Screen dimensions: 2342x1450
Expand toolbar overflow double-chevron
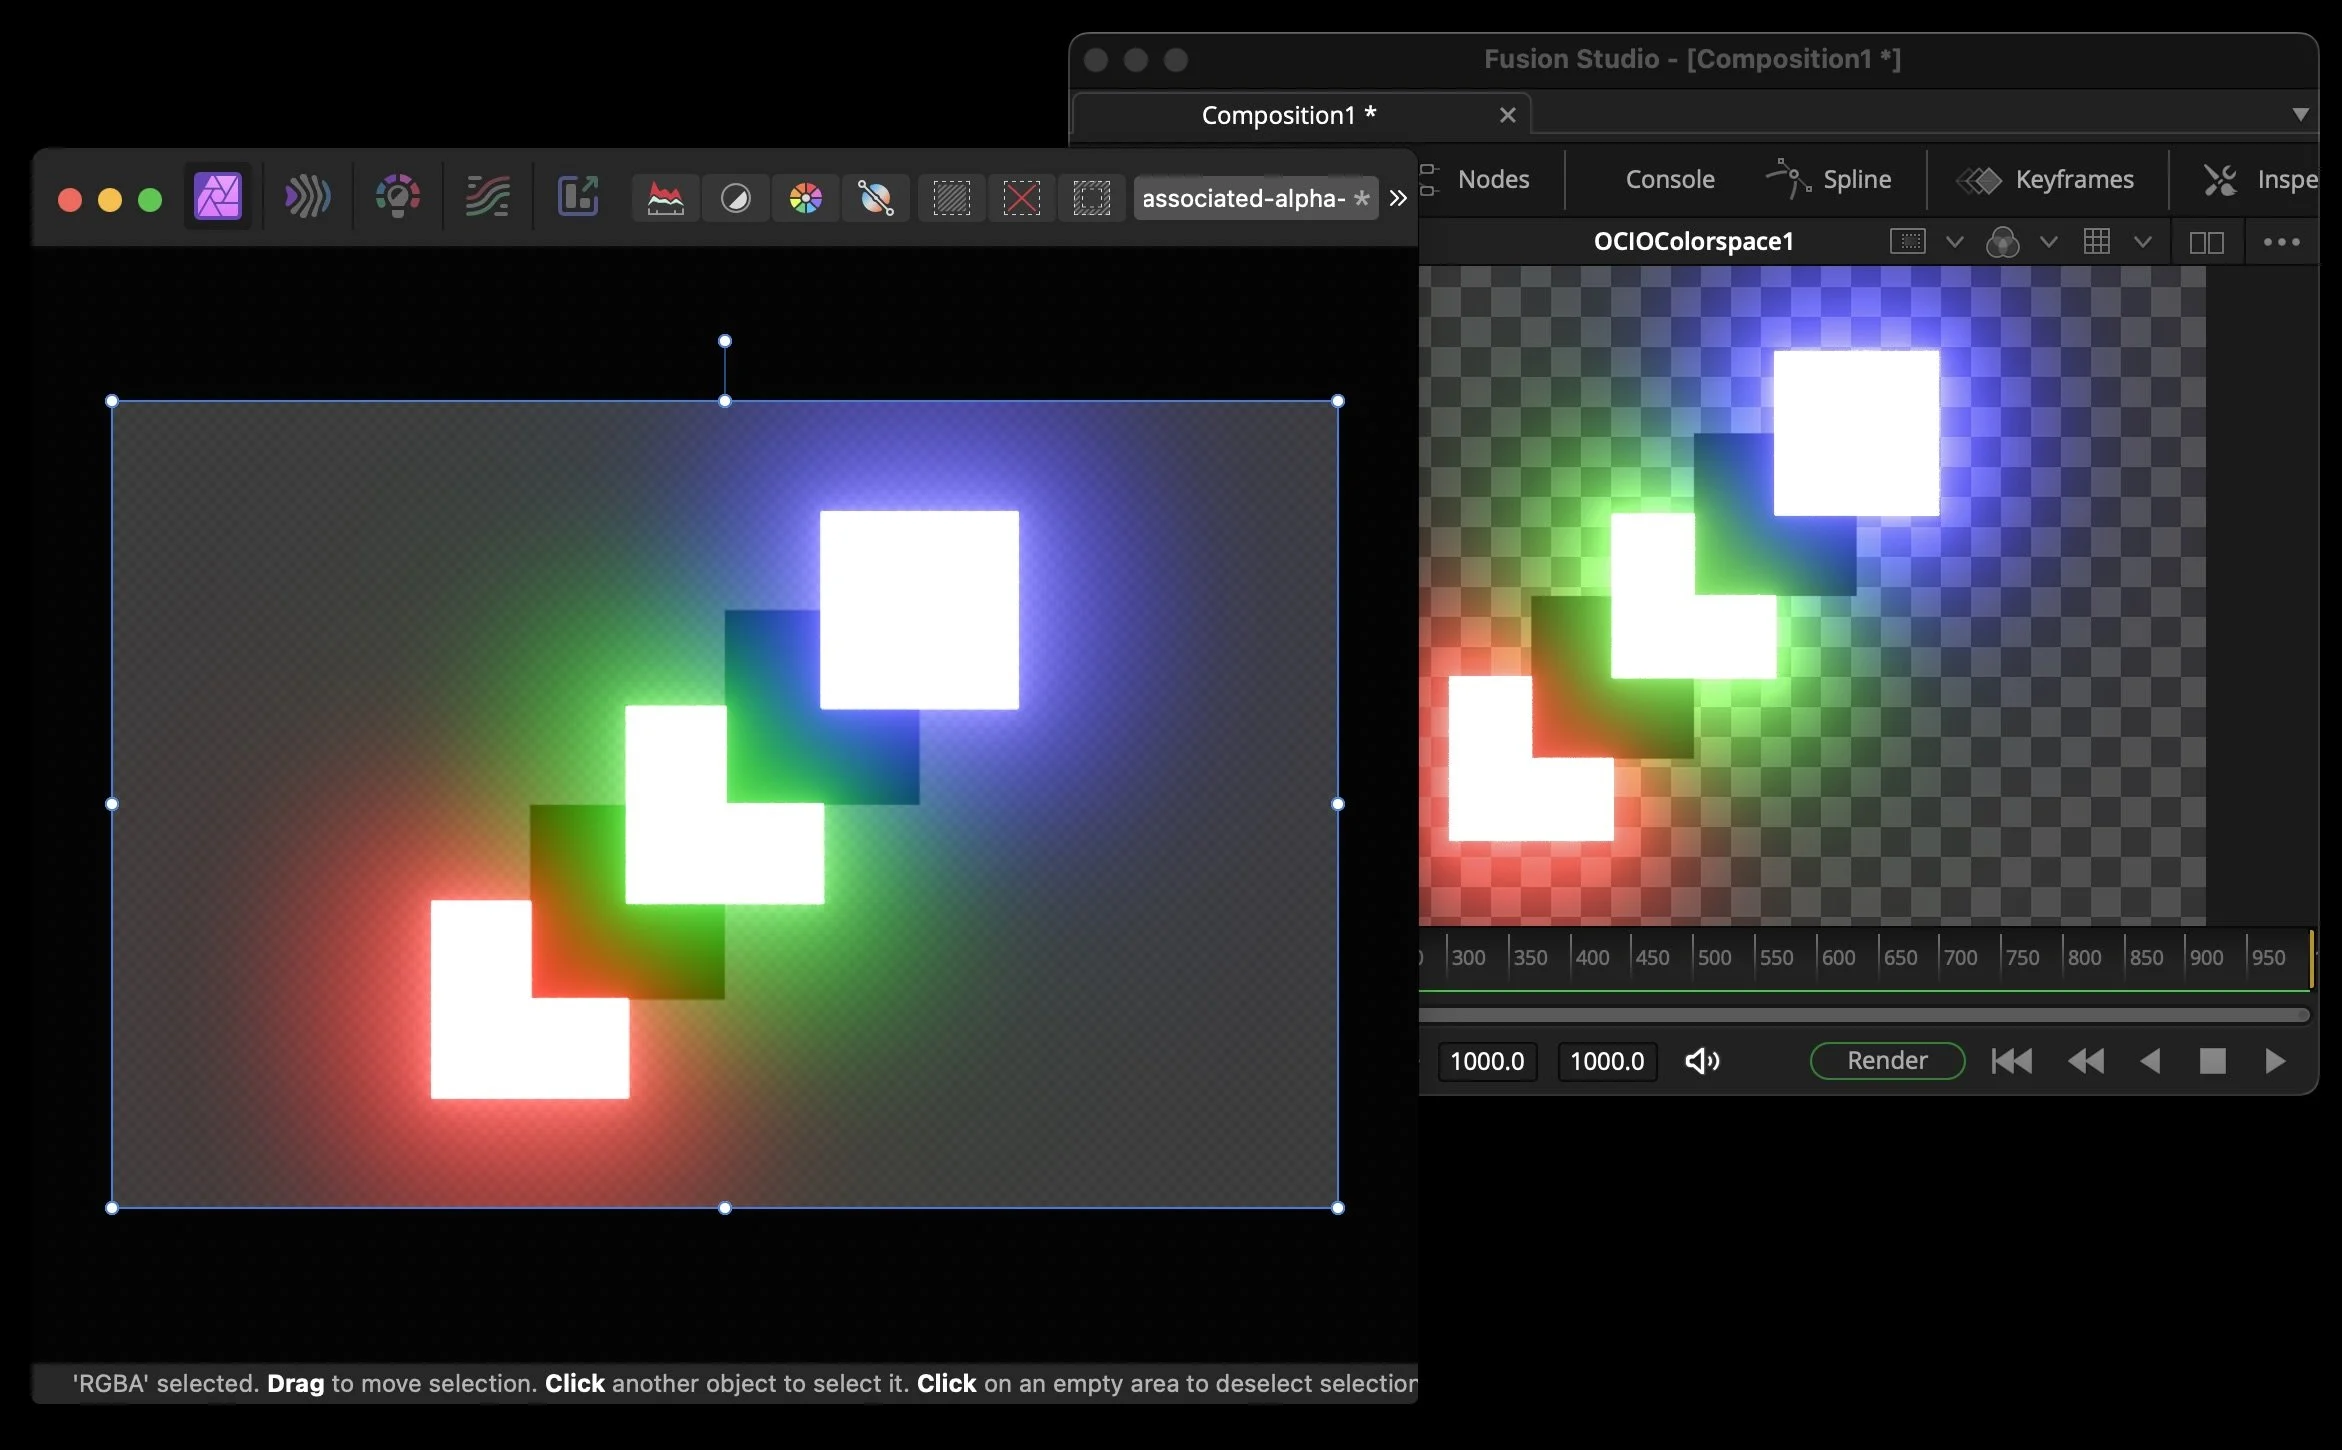tap(1398, 198)
